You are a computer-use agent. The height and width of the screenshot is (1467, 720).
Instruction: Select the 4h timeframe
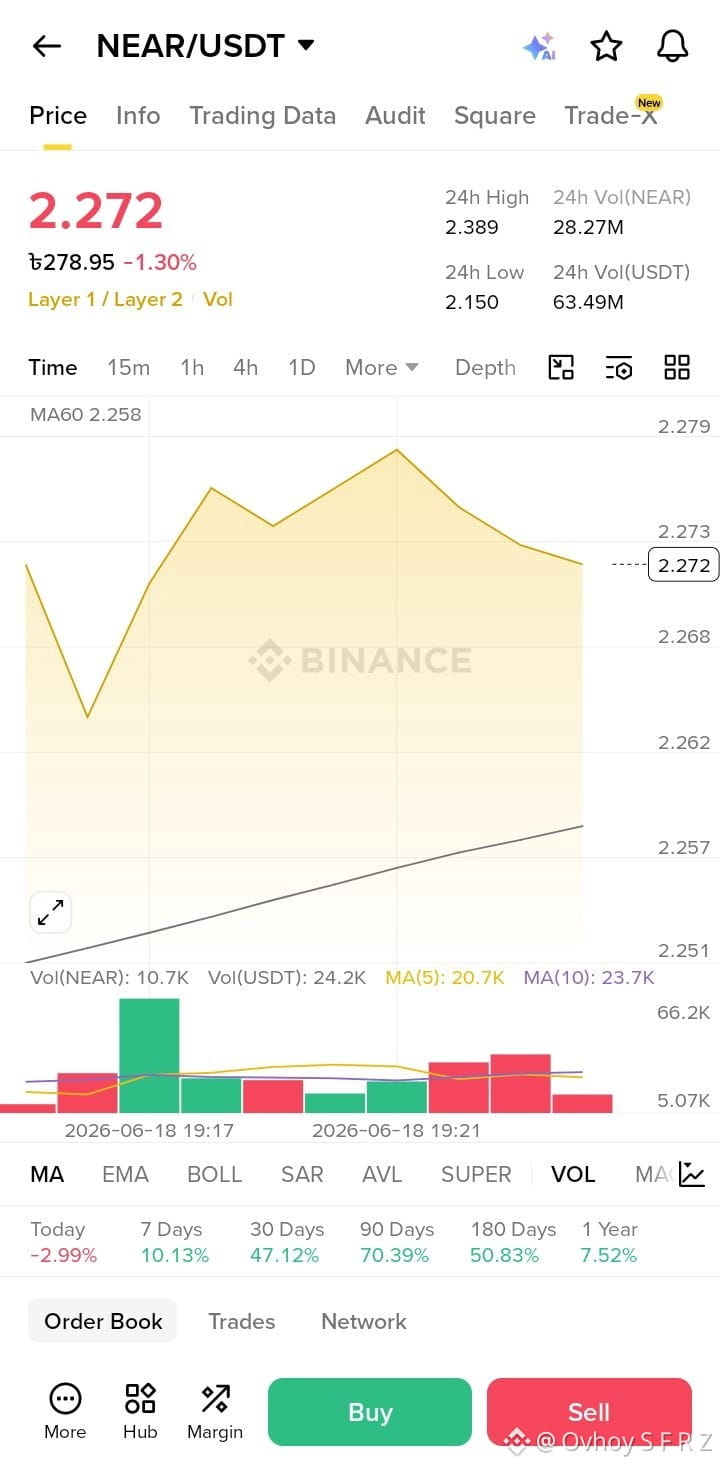pyautogui.click(x=245, y=367)
